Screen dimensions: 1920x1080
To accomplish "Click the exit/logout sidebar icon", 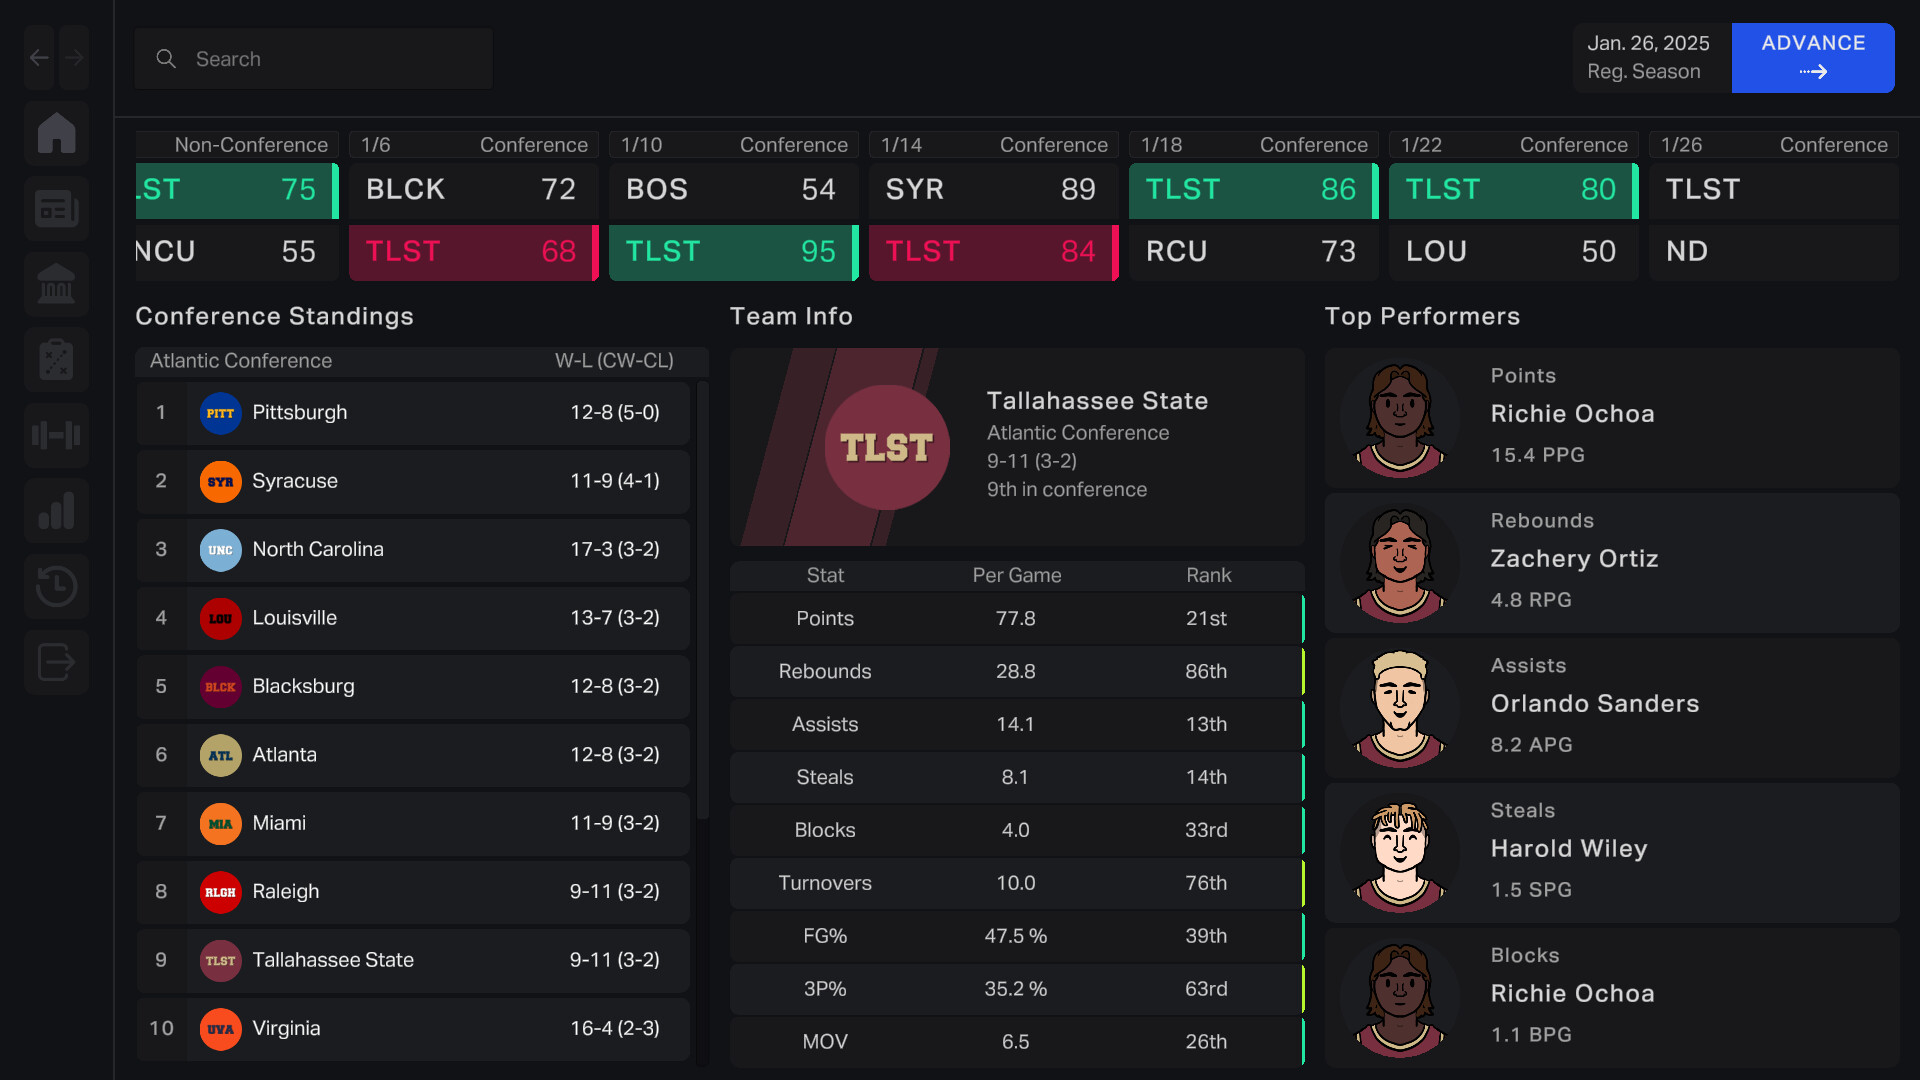I will coord(56,662).
